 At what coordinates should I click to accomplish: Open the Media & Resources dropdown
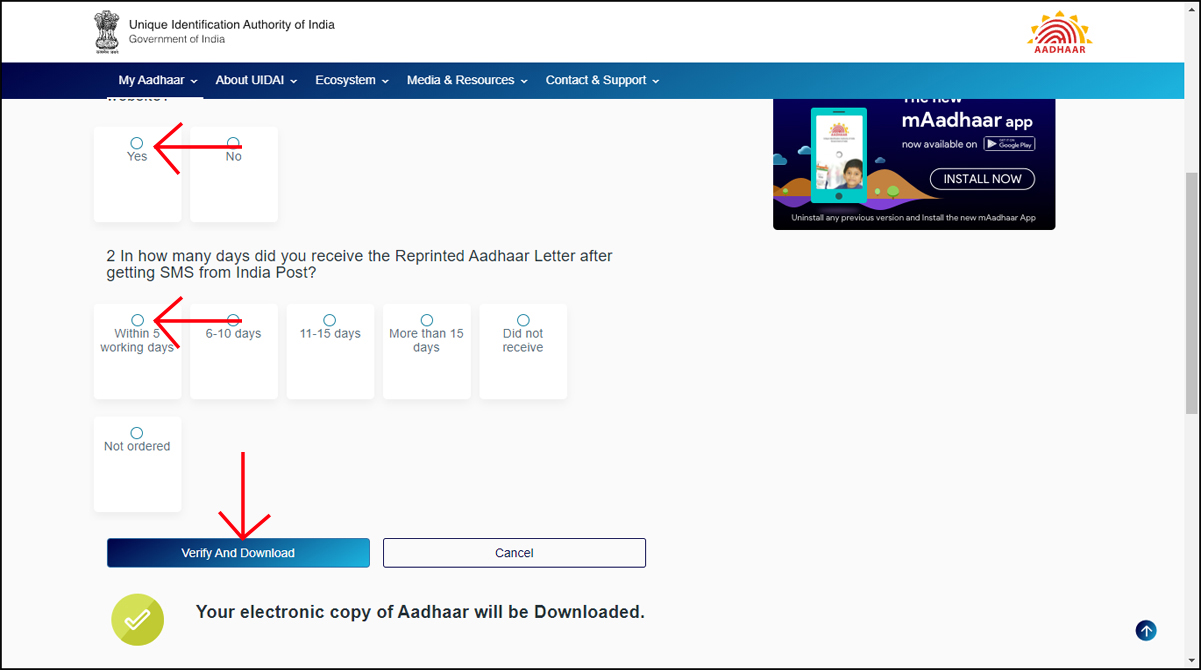(x=466, y=80)
